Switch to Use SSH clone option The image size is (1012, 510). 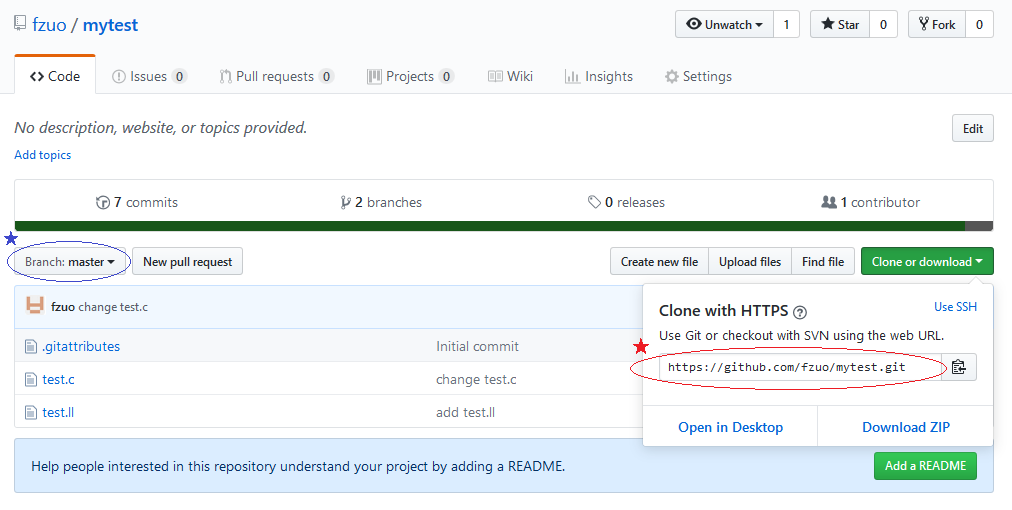(955, 307)
